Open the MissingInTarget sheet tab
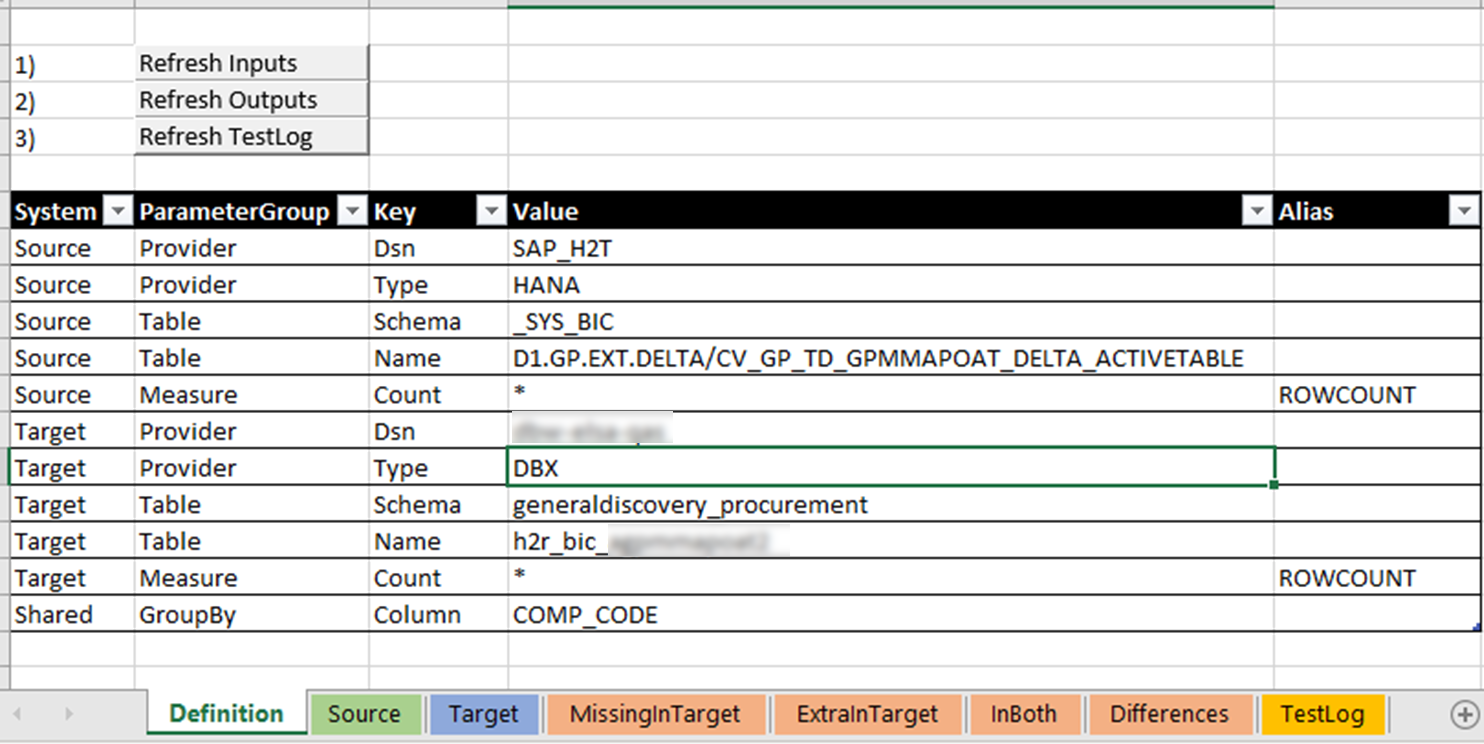The height and width of the screenshot is (744, 1484). (655, 714)
